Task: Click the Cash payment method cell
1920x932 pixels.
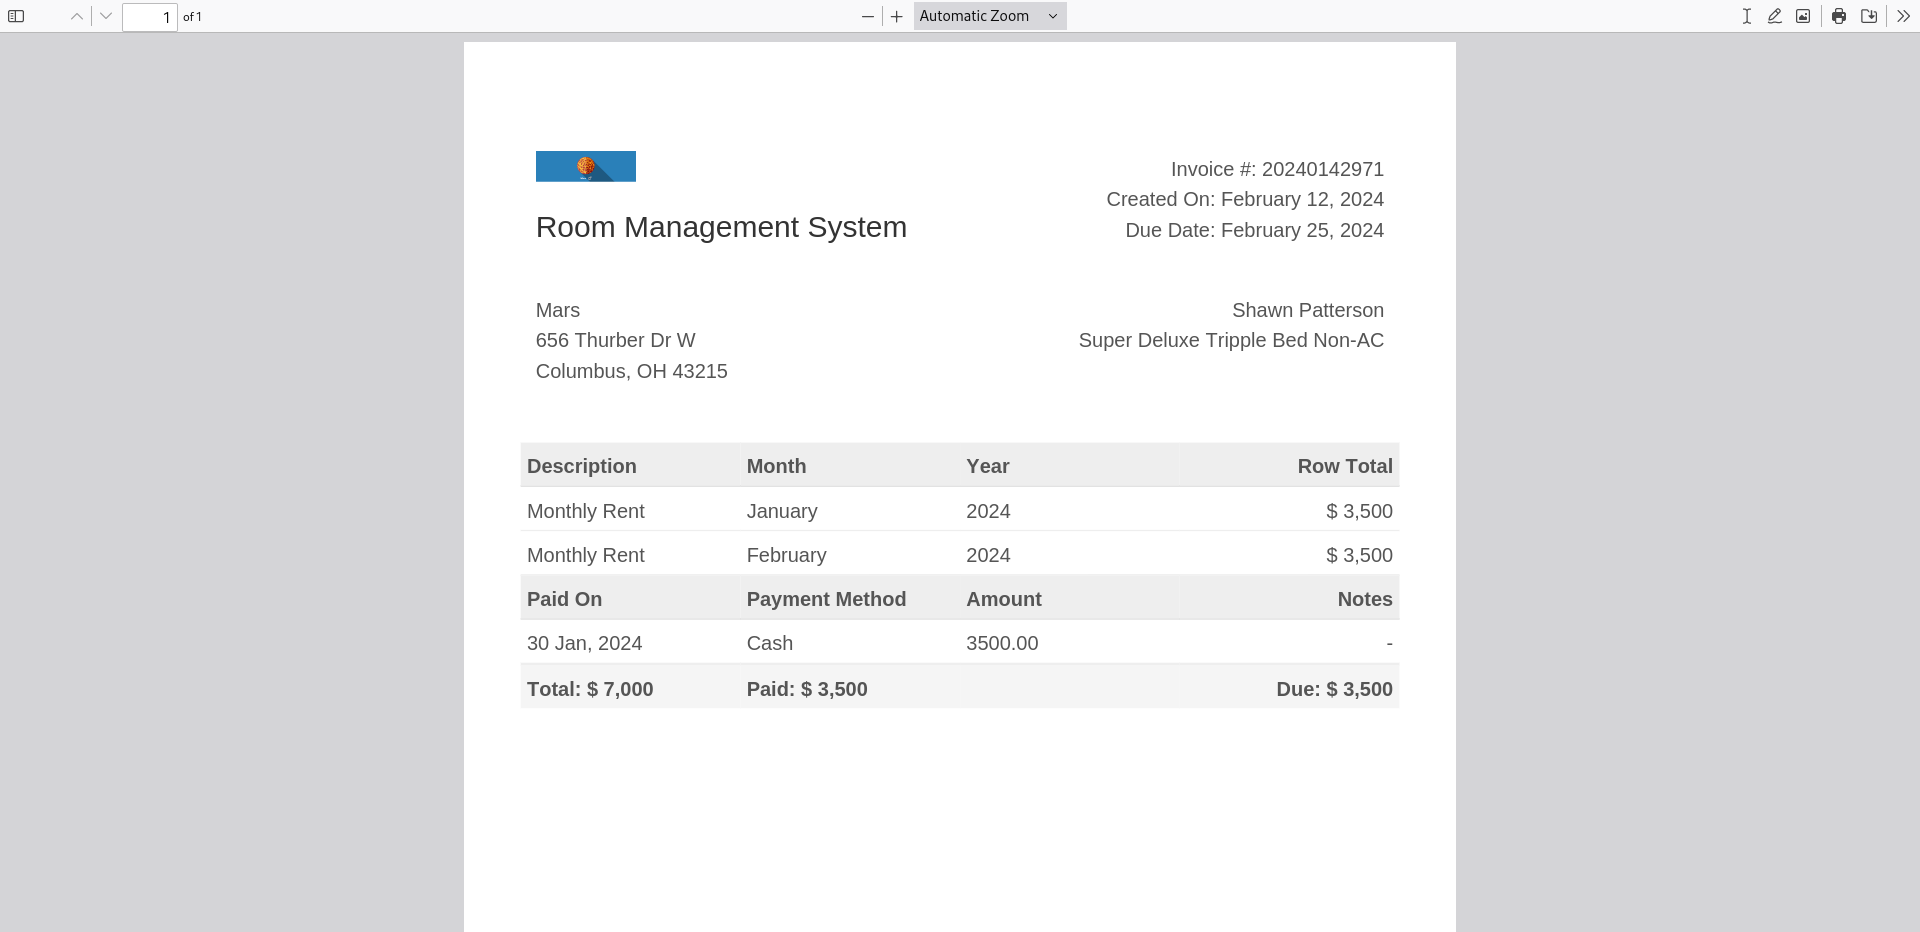Action: coord(770,643)
